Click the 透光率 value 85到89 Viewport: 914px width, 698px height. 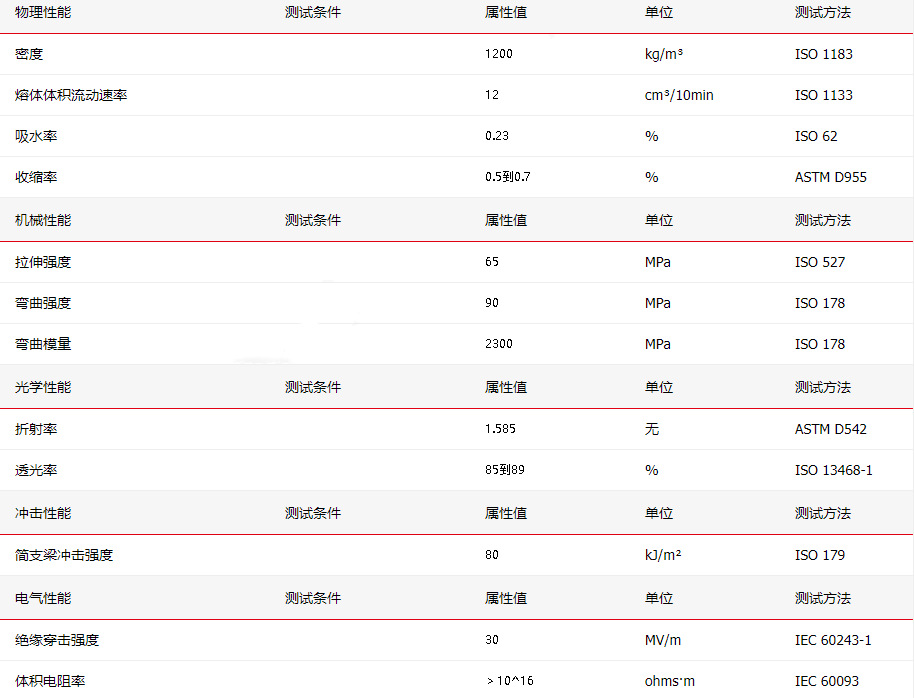(505, 470)
